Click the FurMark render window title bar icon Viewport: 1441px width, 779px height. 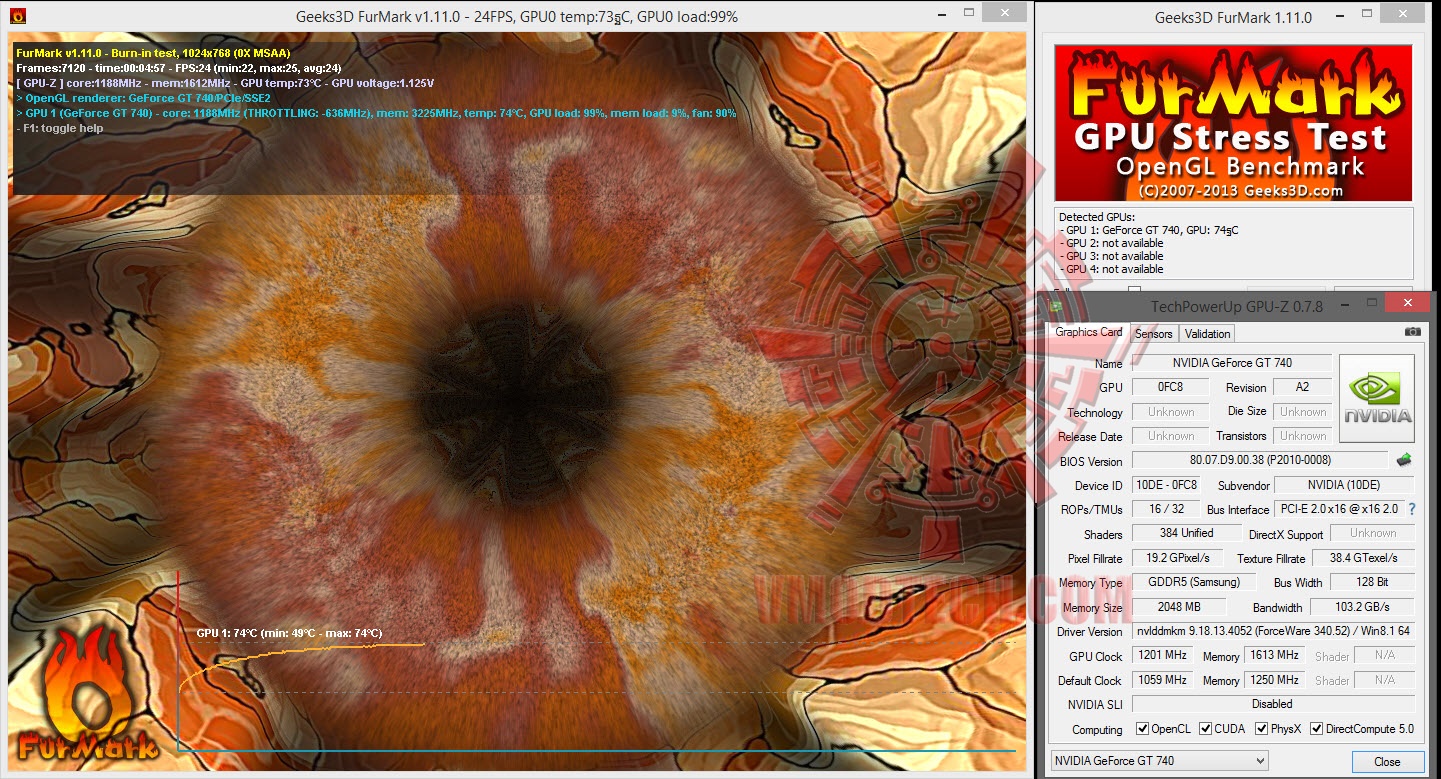click(18, 16)
